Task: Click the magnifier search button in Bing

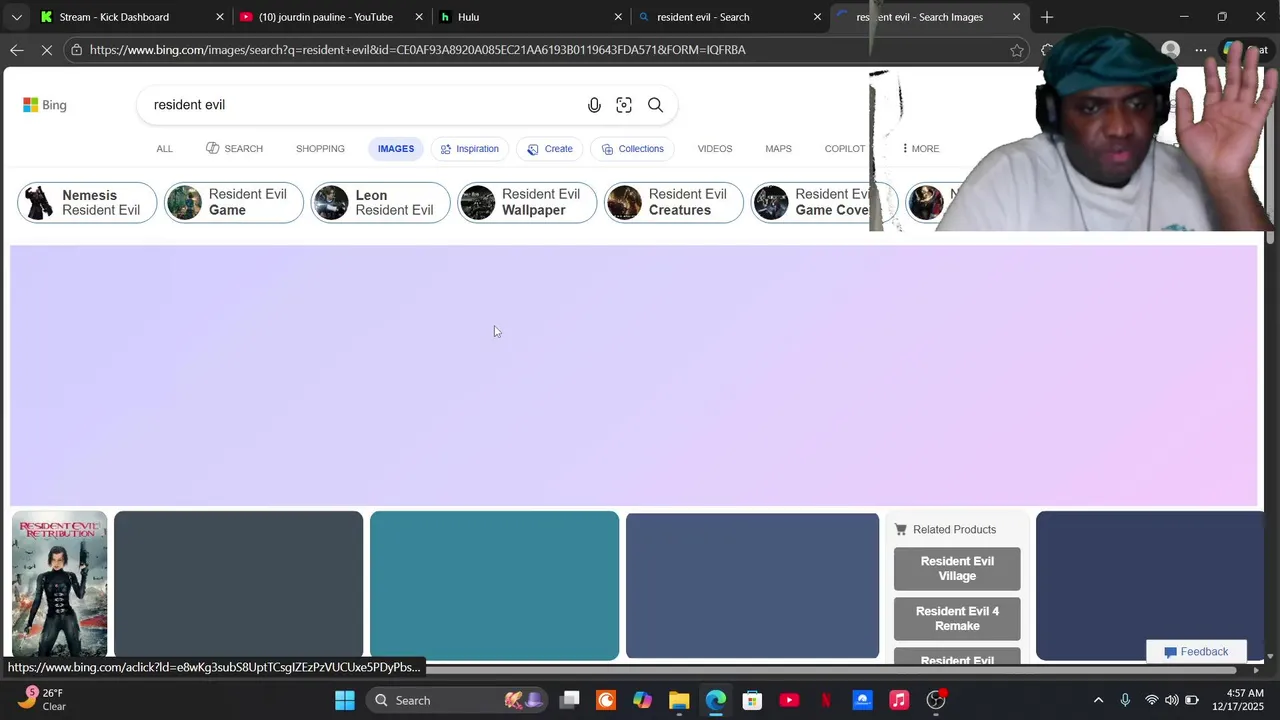Action: 655,105
